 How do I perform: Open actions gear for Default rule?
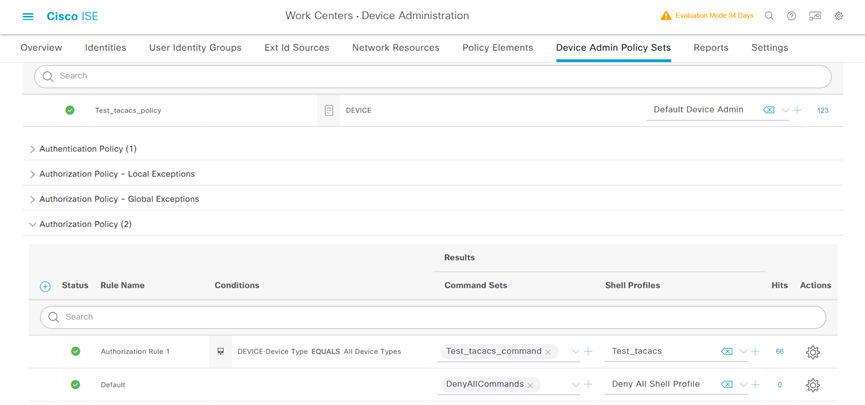813,385
